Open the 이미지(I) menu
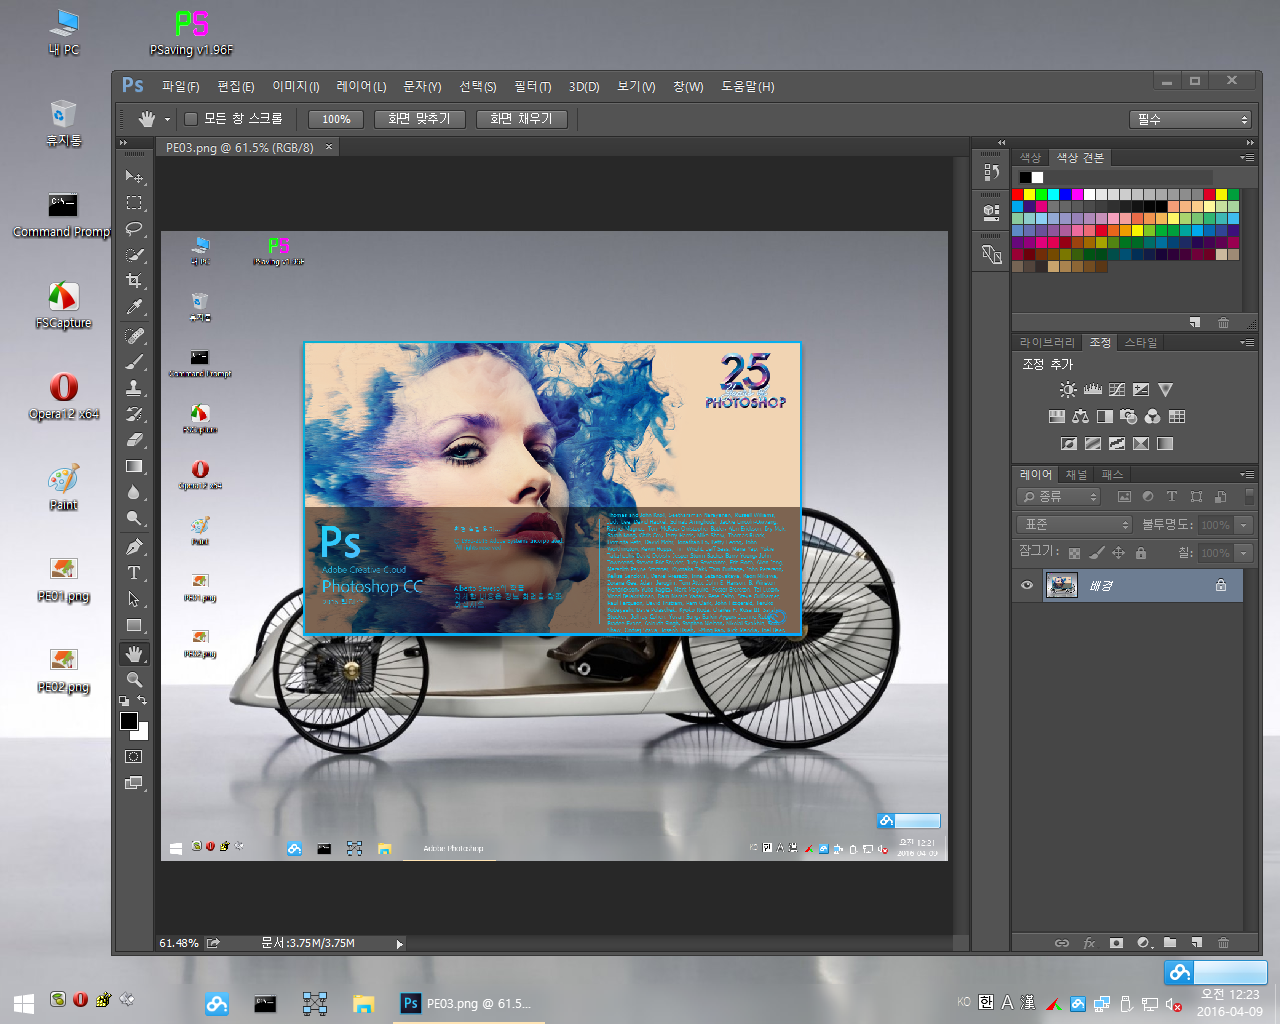This screenshot has height=1024, width=1280. [x=296, y=87]
